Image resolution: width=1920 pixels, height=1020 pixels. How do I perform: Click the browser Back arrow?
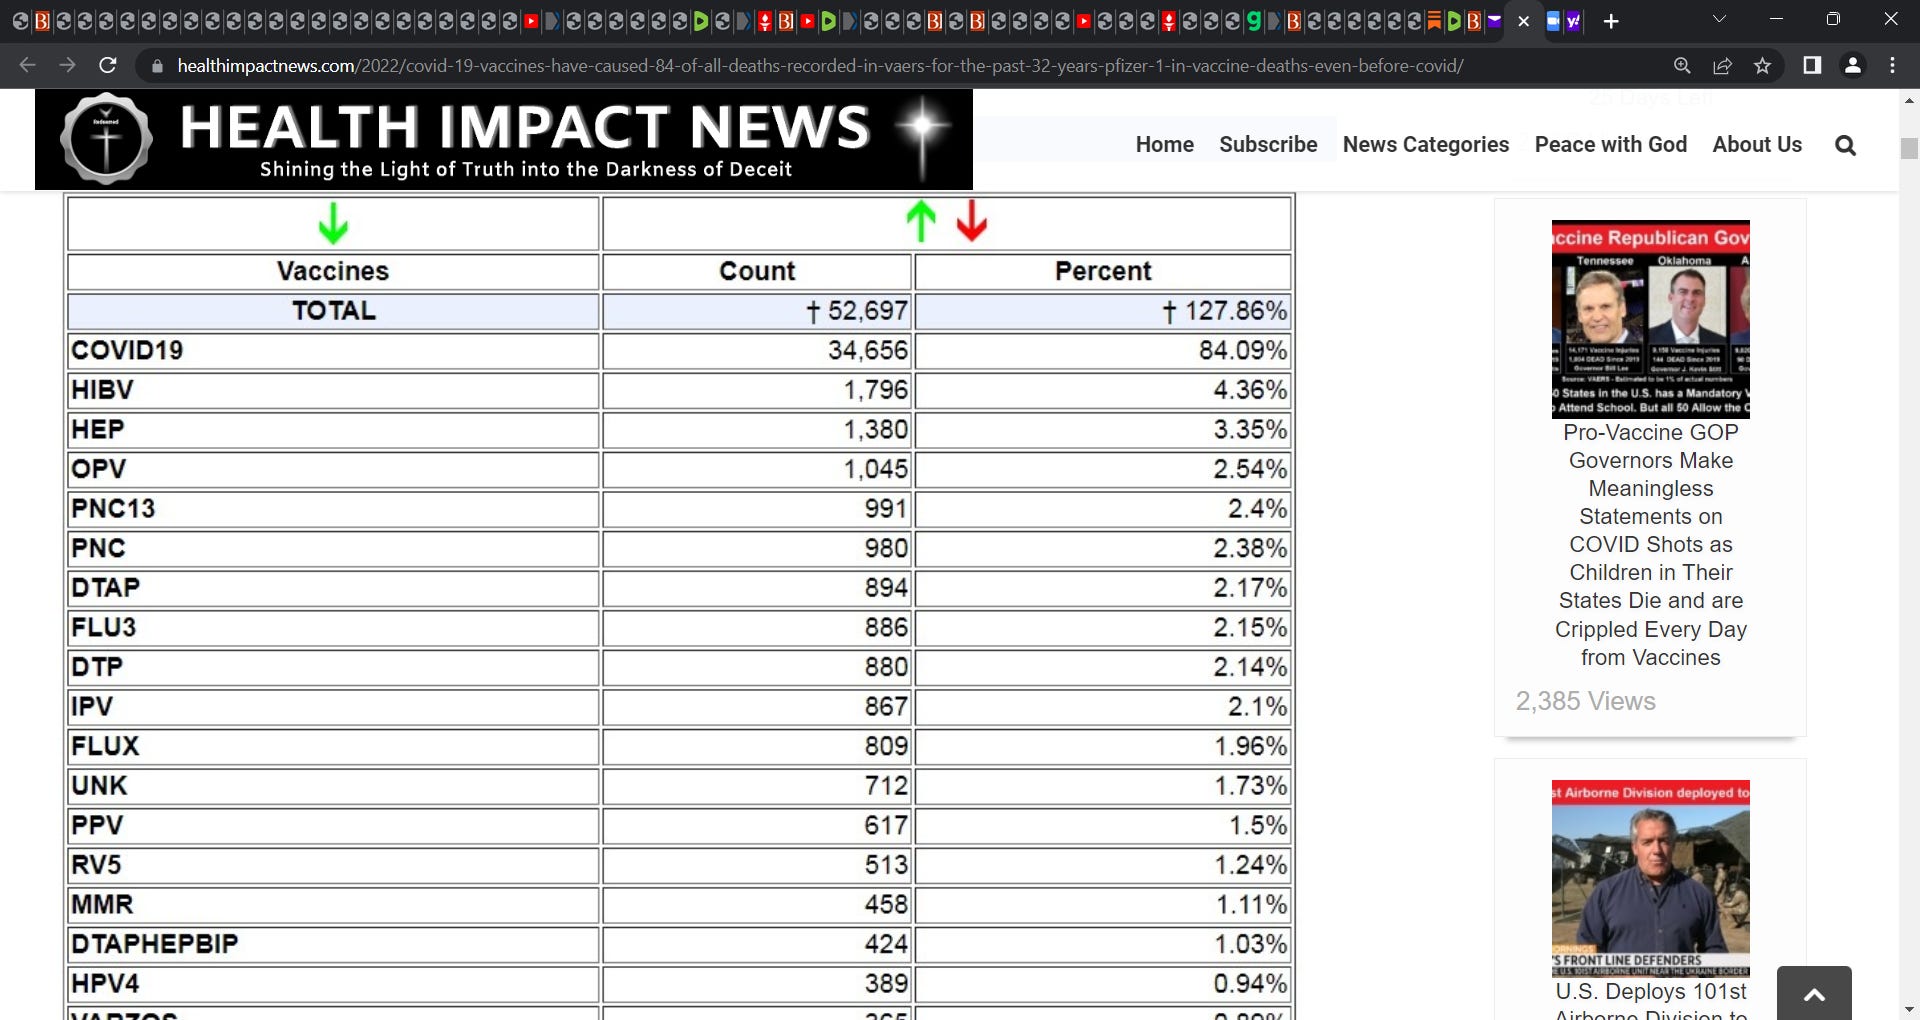tap(27, 66)
